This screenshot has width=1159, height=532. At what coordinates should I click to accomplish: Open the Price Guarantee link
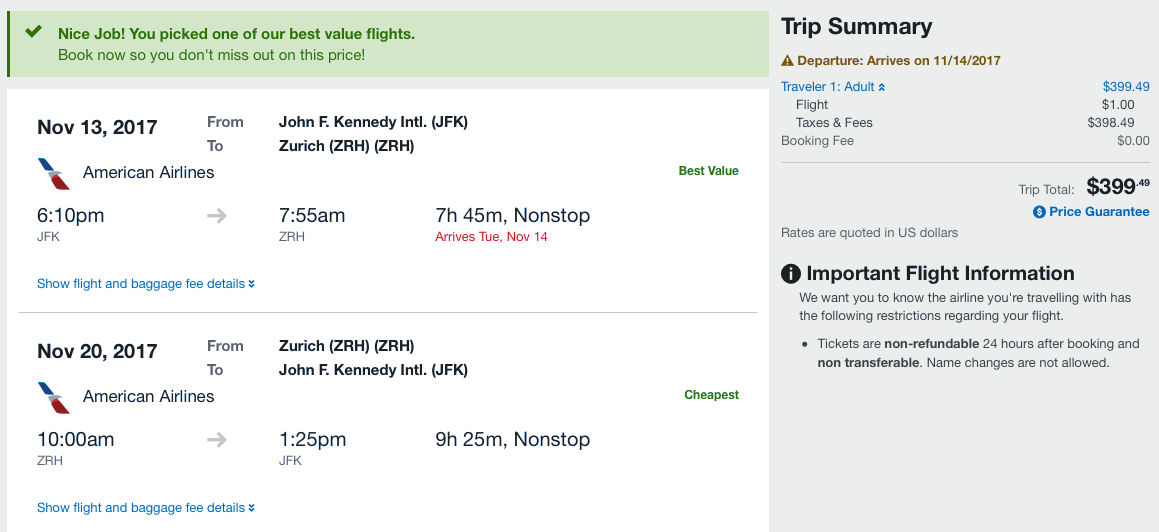click(x=1098, y=212)
